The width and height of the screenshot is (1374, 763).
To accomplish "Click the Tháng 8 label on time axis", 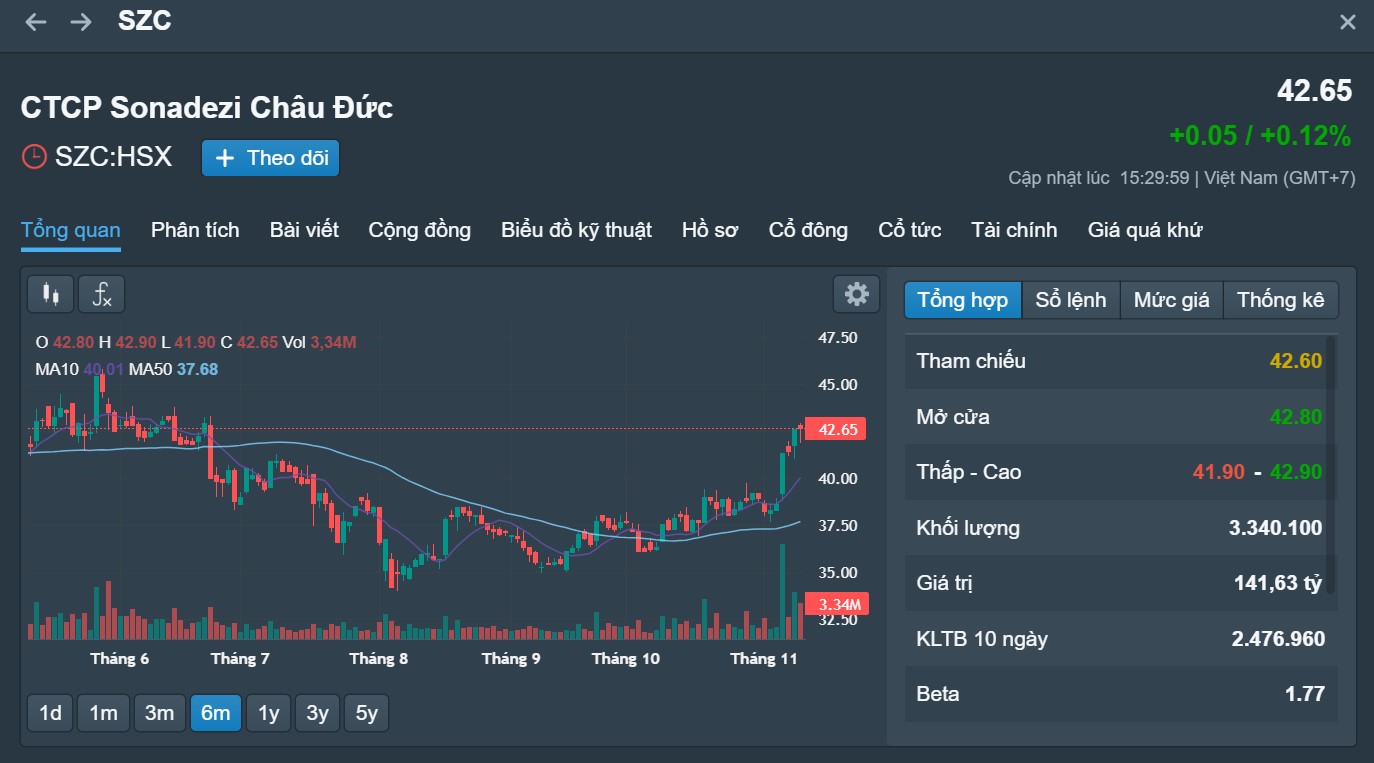I will (378, 658).
